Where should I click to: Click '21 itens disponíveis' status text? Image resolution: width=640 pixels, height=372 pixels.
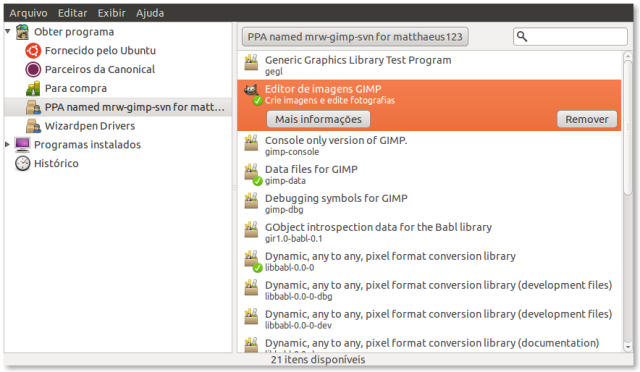pos(318,360)
